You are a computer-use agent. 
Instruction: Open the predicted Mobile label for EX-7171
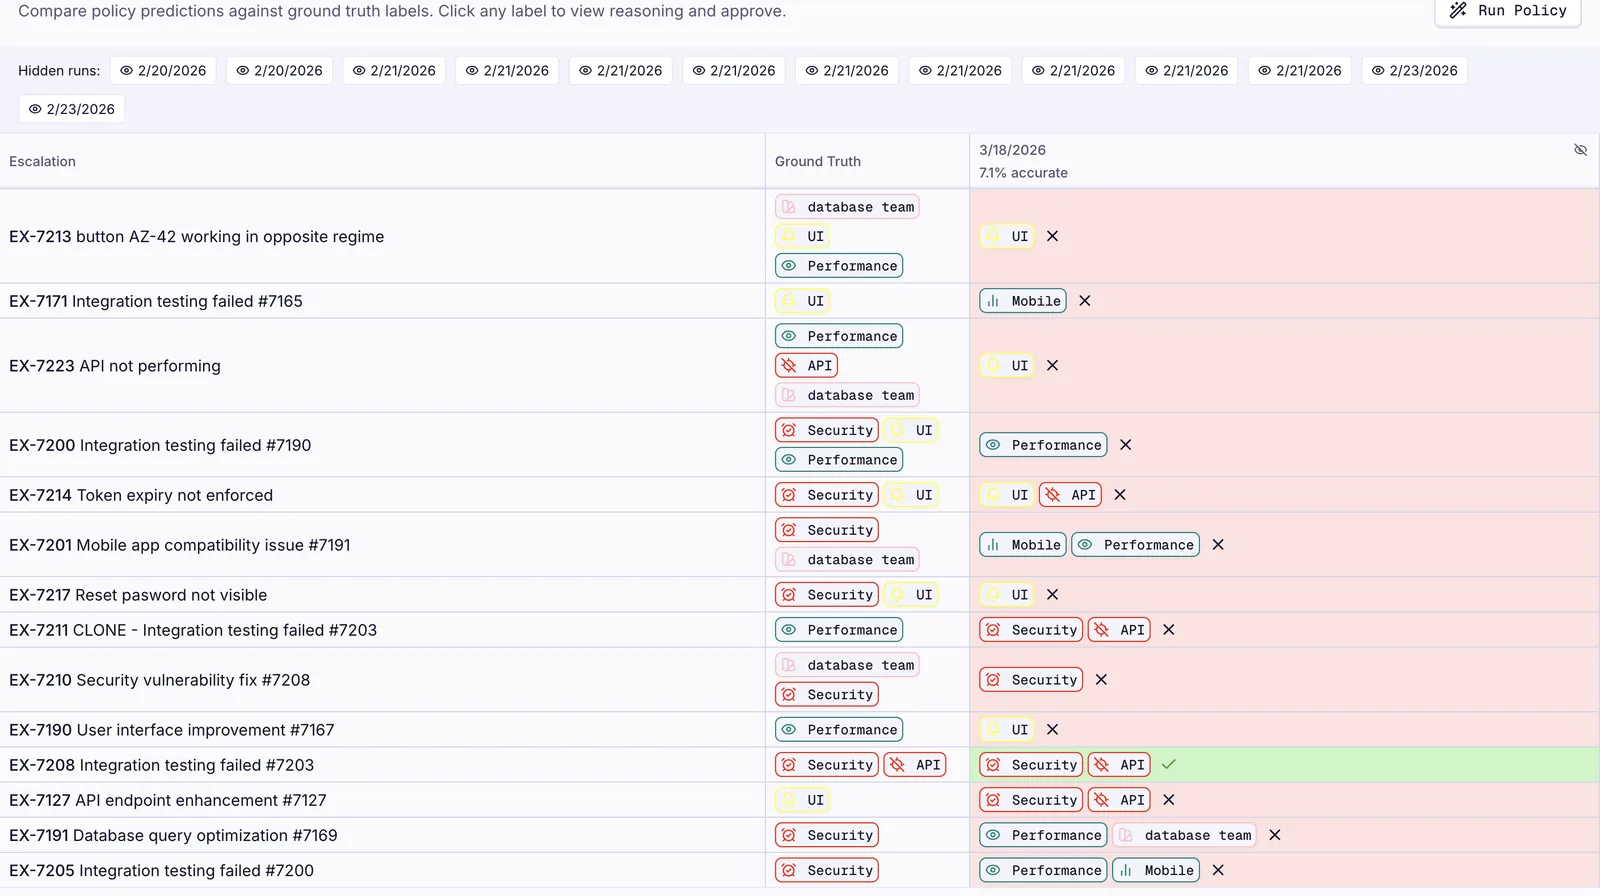tap(1023, 301)
